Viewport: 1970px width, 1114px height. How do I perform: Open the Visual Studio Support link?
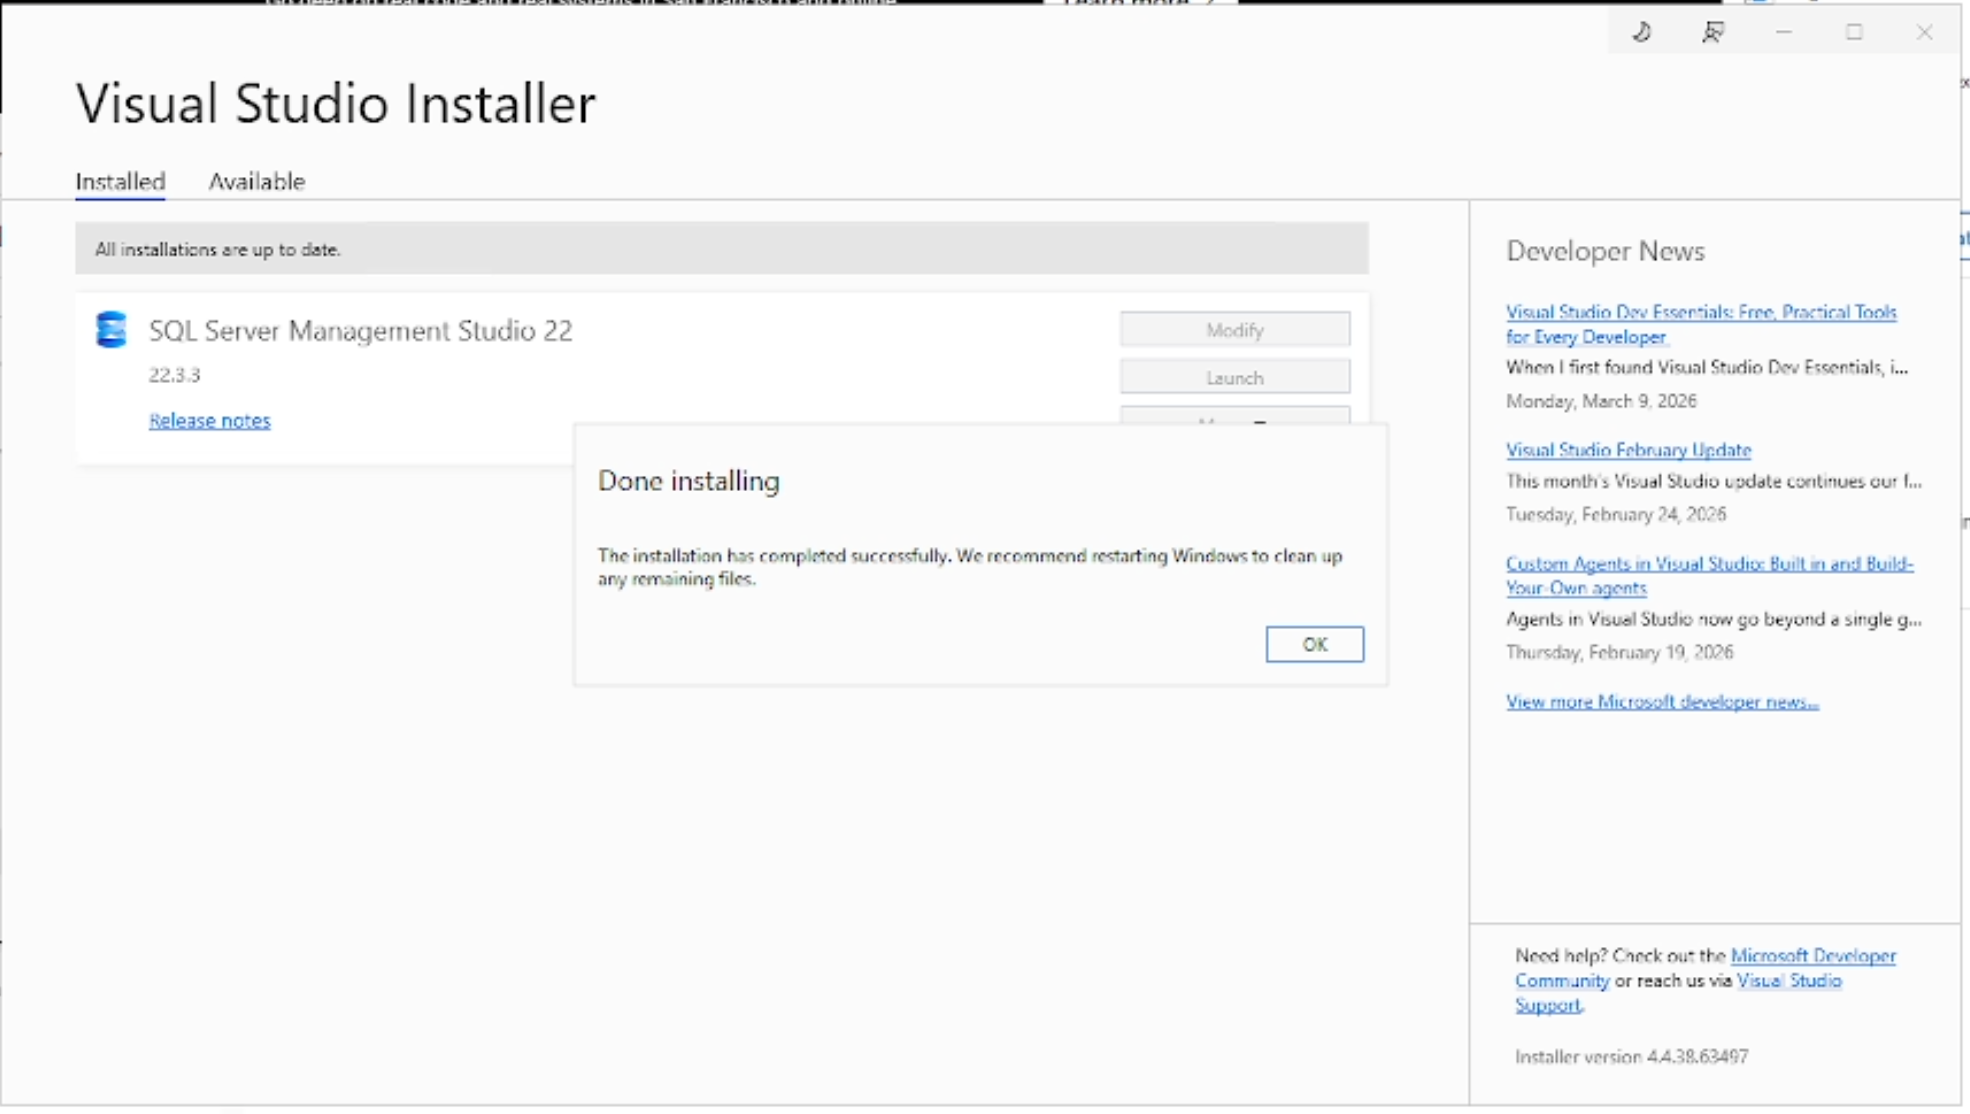click(x=1788, y=981)
